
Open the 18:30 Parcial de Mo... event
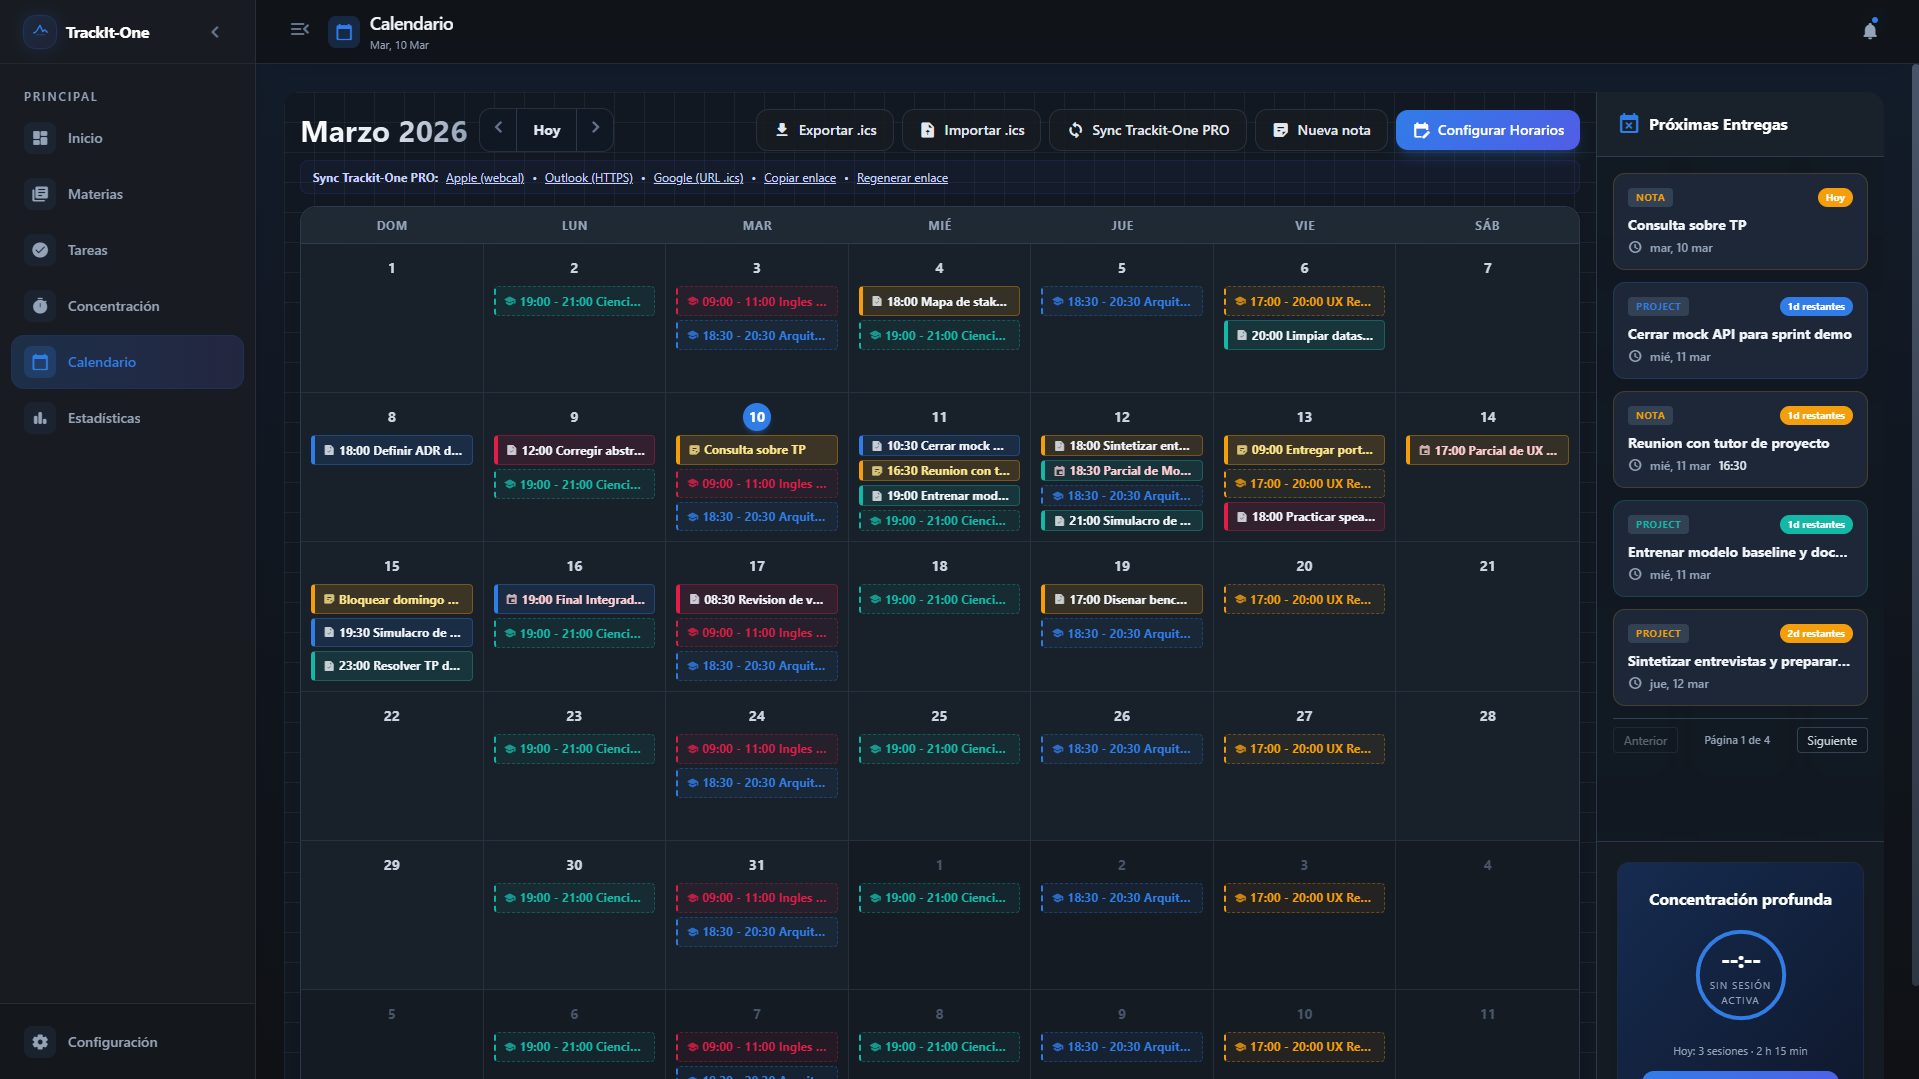(x=1122, y=471)
